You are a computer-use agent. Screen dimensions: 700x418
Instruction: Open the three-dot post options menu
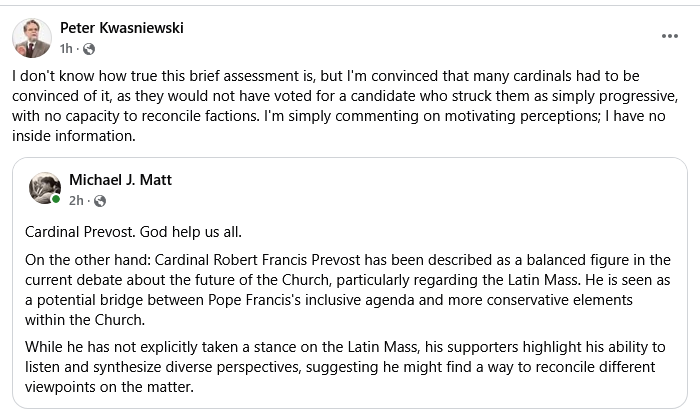point(670,36)
